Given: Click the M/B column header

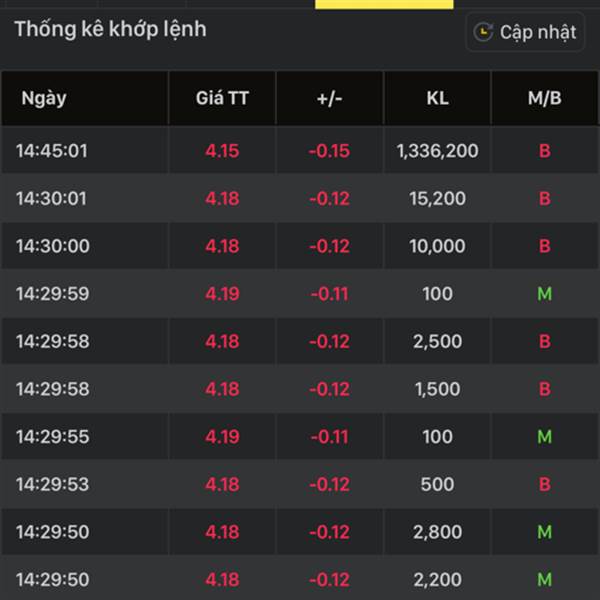Looking at the screenshot, I should coord(545,98).
